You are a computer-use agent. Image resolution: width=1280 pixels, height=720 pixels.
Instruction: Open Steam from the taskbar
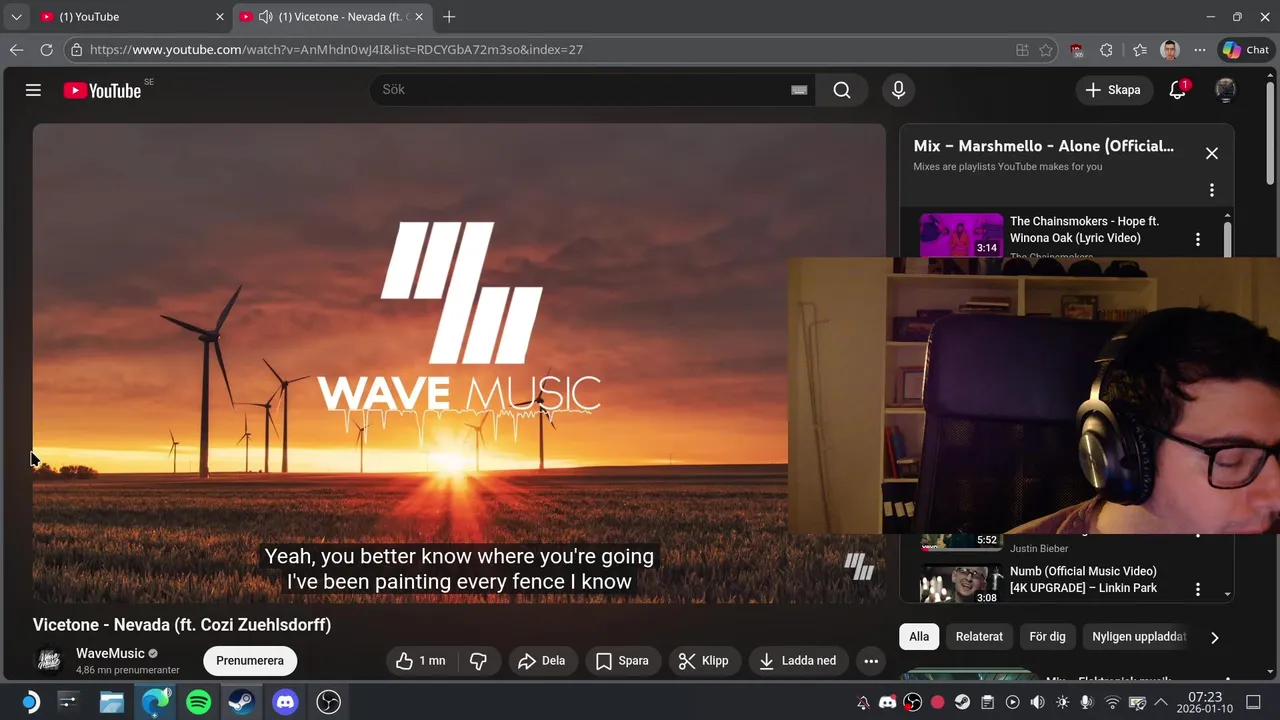242,703
